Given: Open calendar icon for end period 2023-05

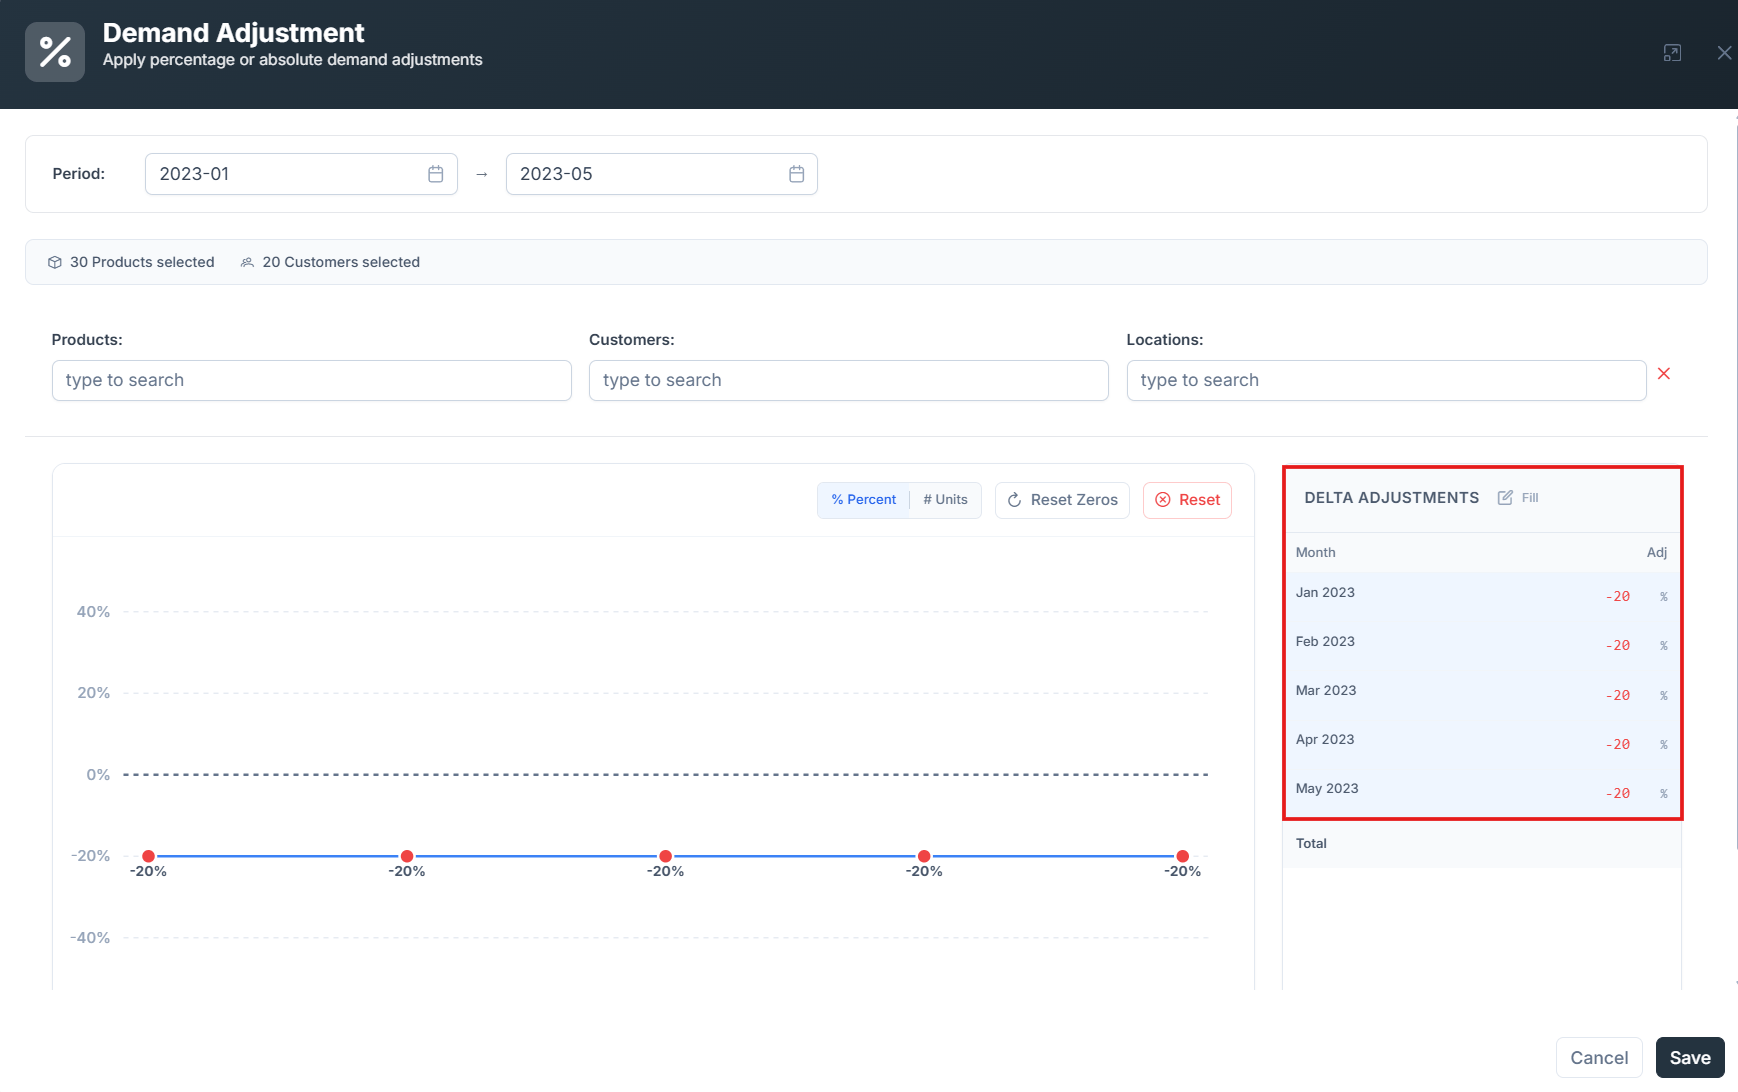Looking at the screenshot, I should 797,174.
